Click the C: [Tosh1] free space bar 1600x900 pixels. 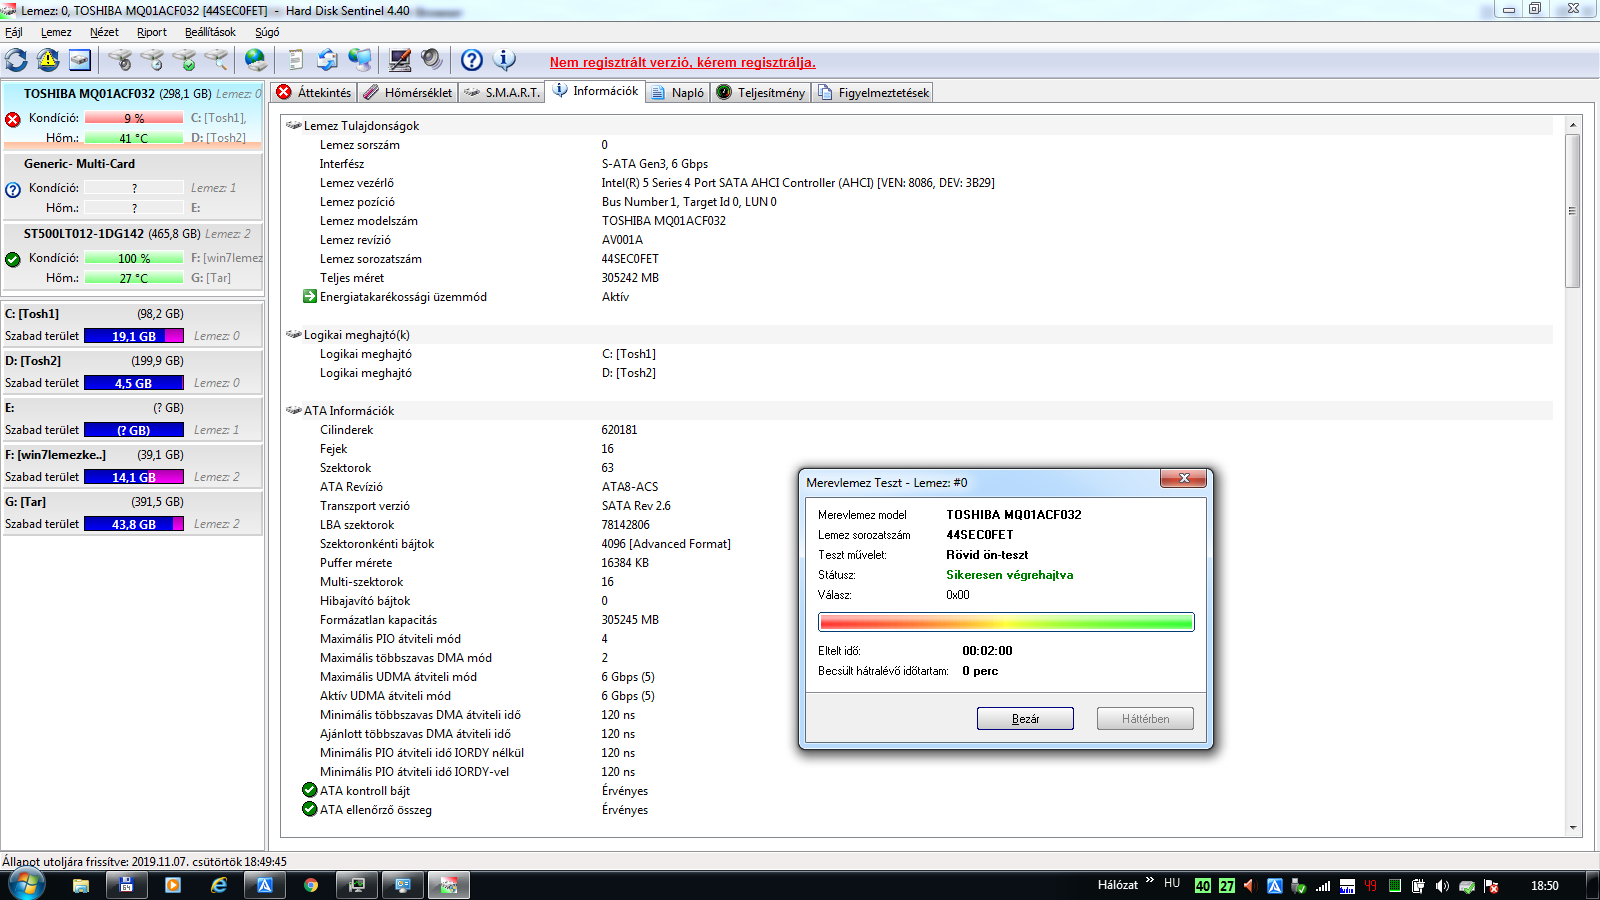click(134, 336)
